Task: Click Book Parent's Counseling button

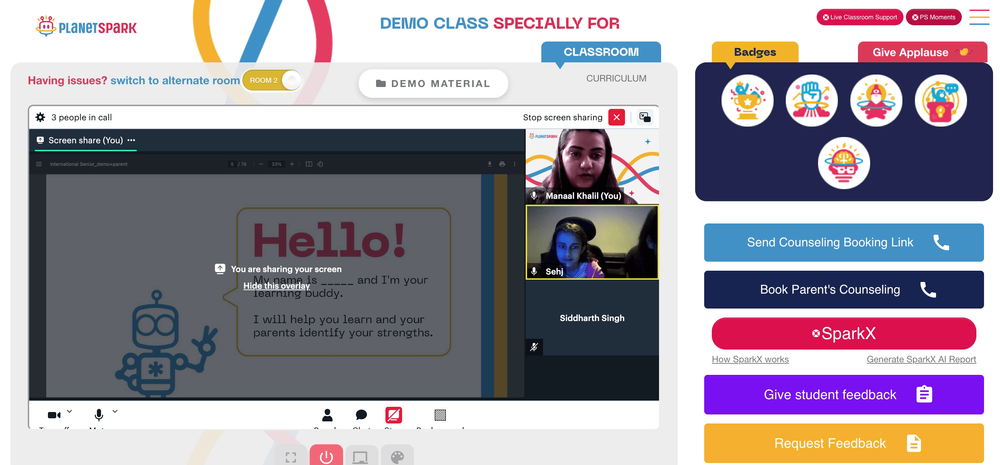Action: point(844,290)
